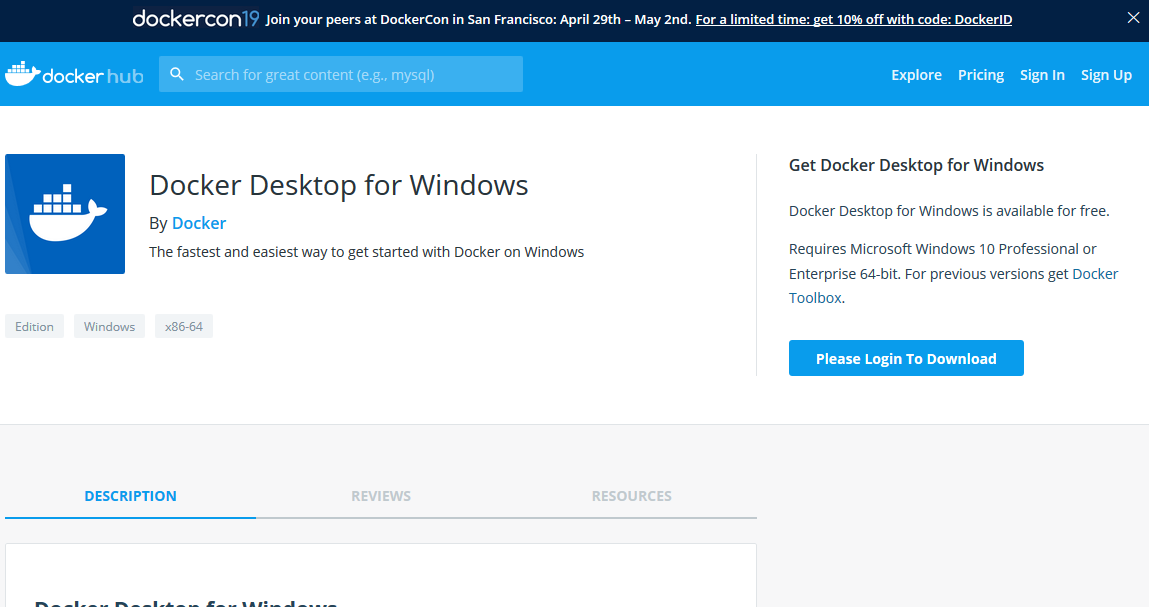Viewport: 1149px width, 607px height.
Task: Open the Docker publisher link
Action: [x=199, y=223]
